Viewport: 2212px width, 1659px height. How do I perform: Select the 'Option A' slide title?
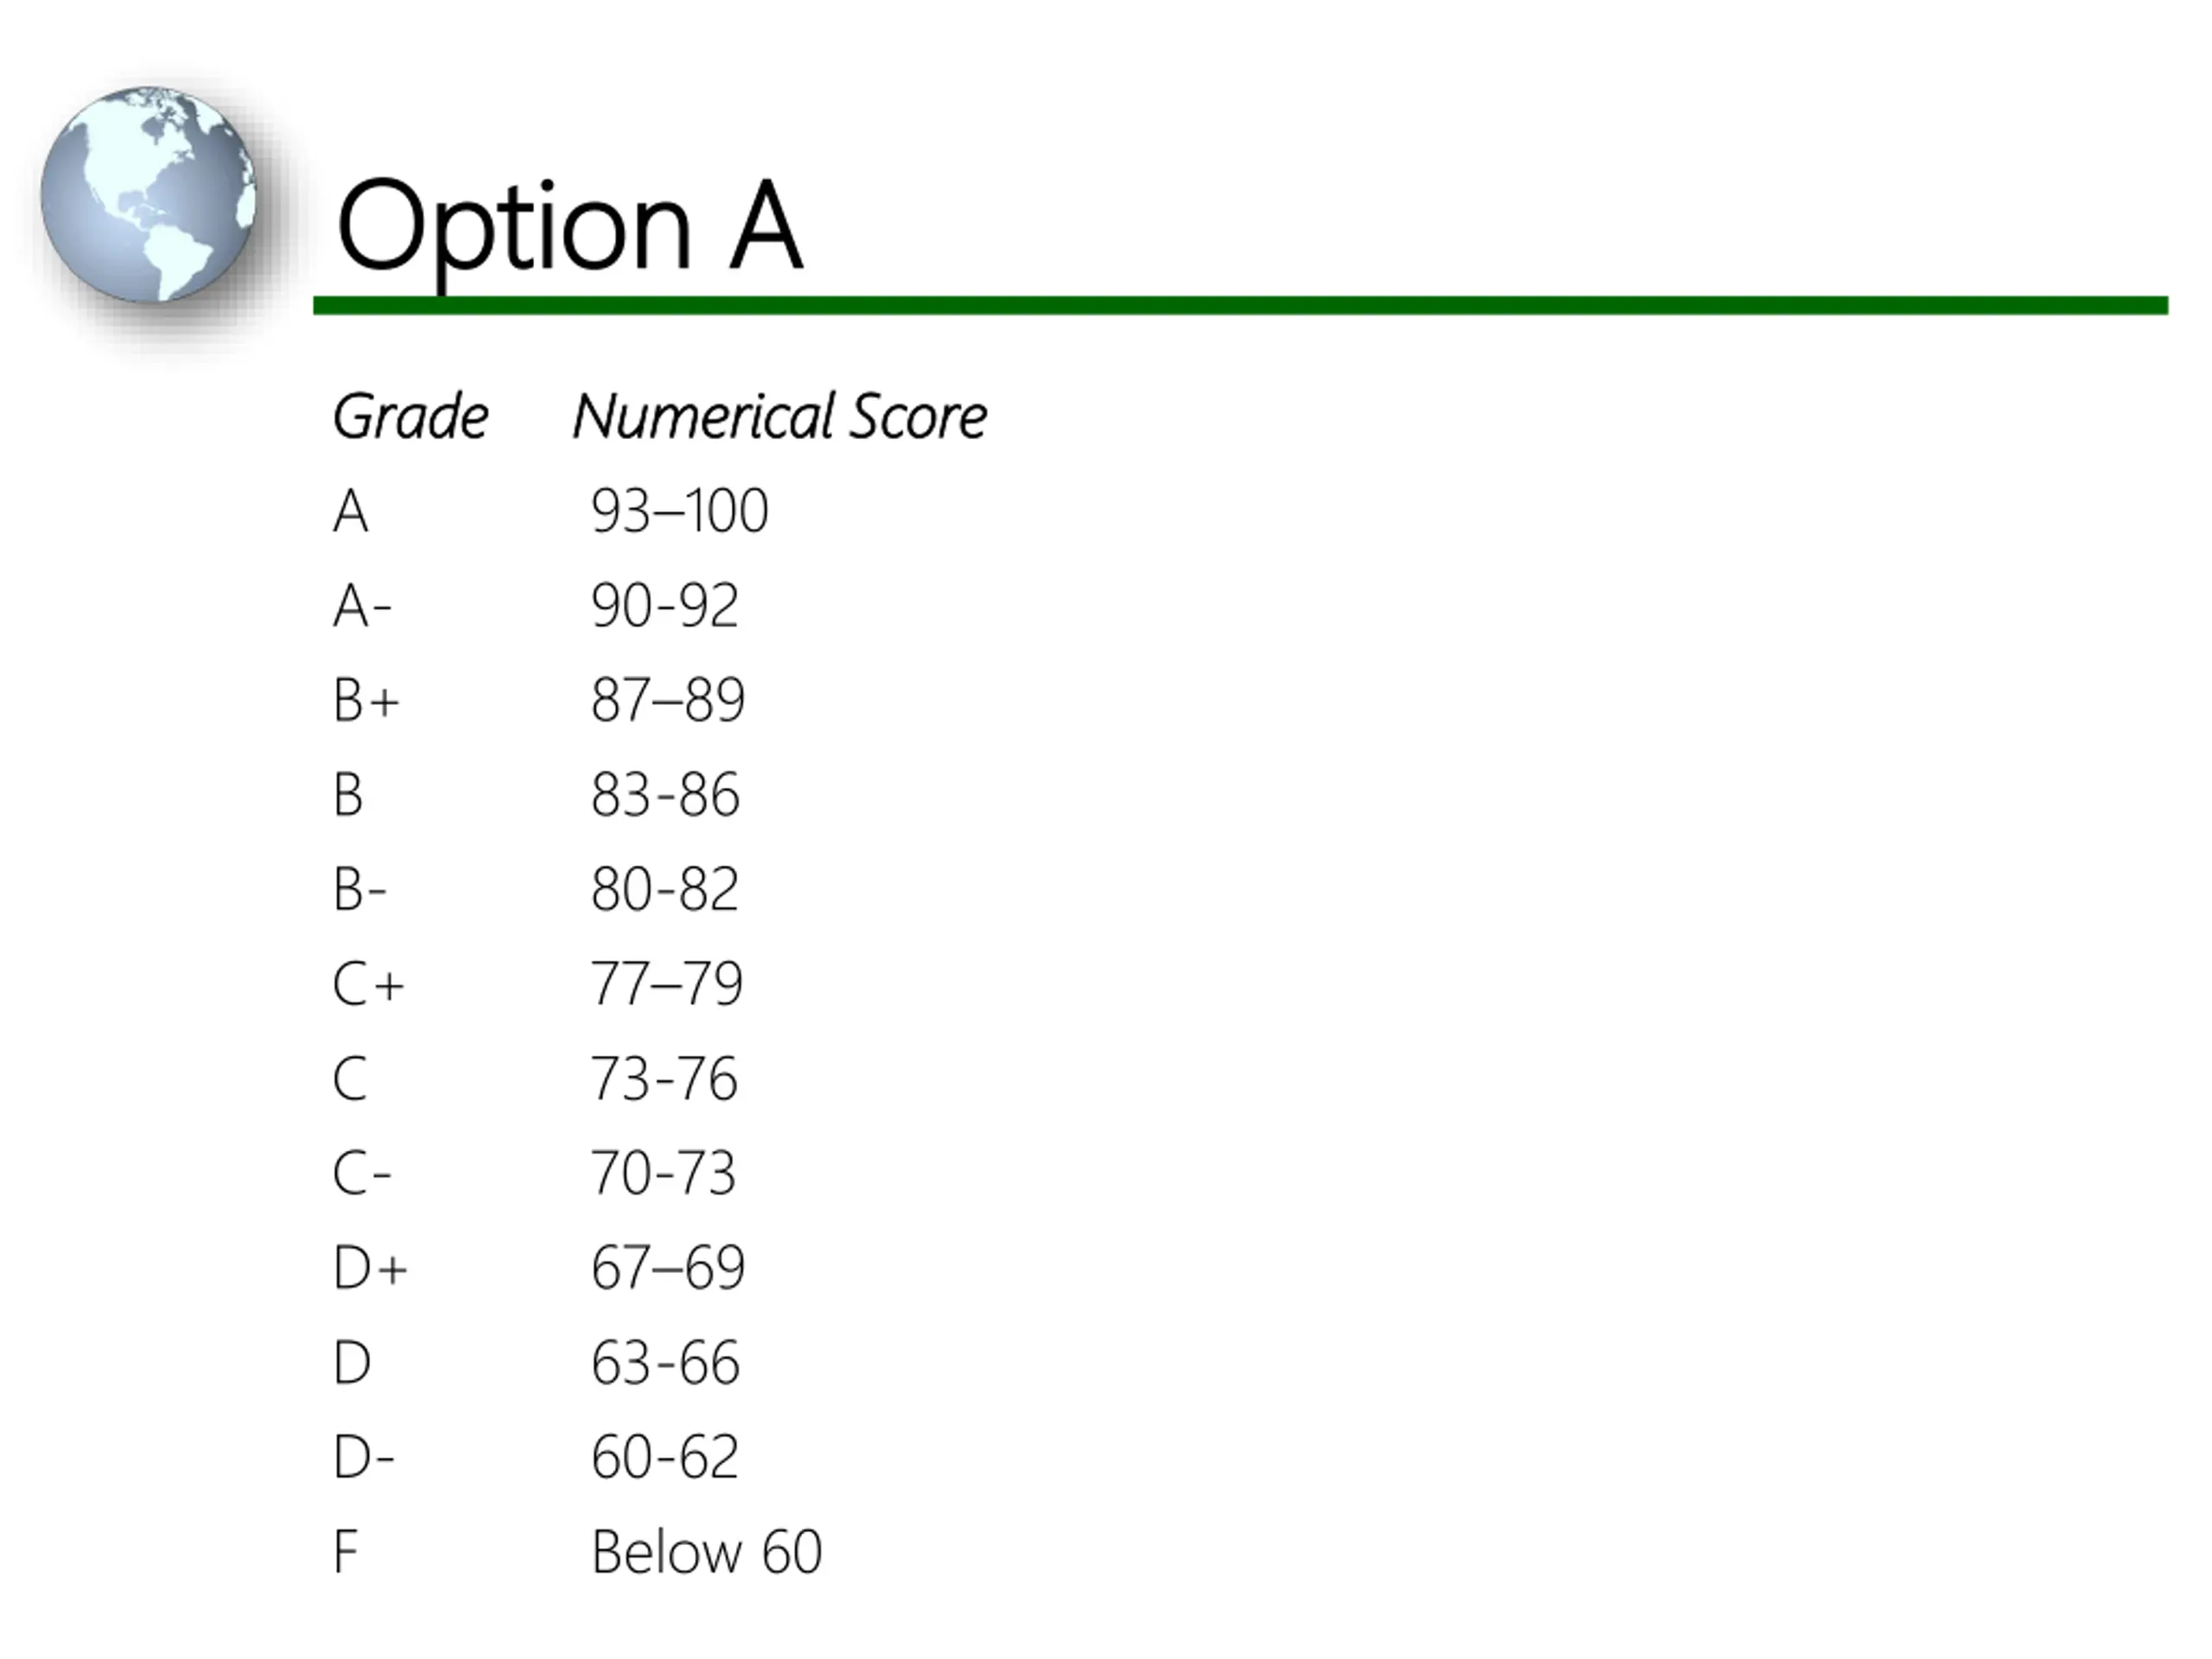pos(569,227)
